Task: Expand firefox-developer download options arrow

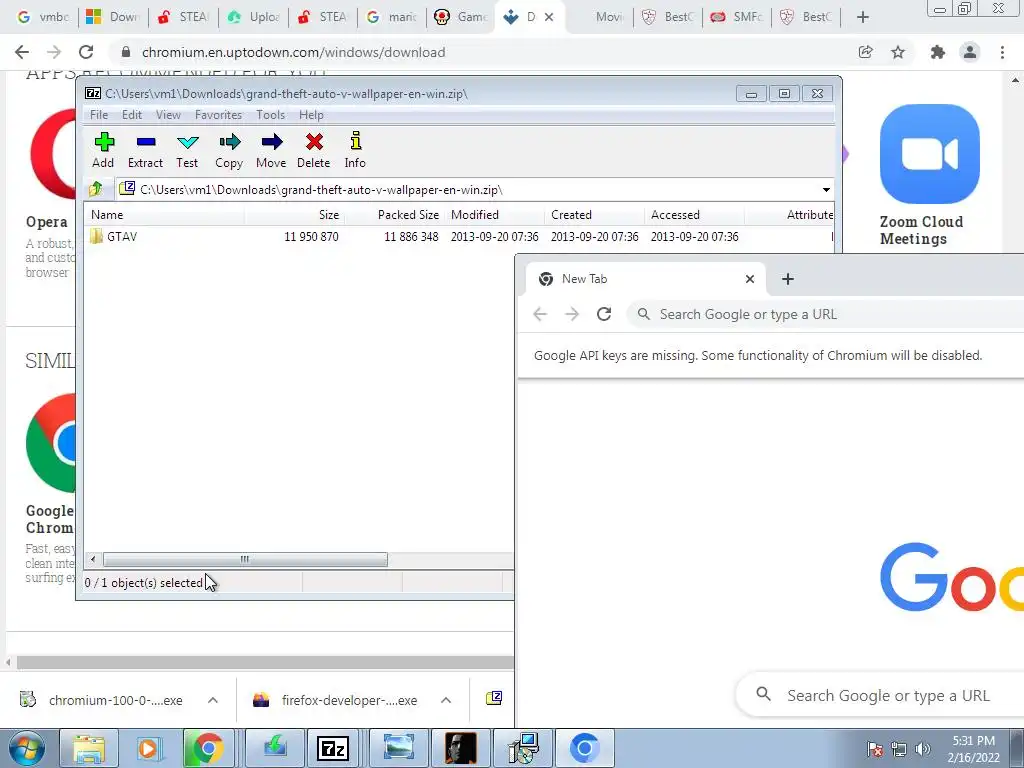Action: tap(446, 700)
